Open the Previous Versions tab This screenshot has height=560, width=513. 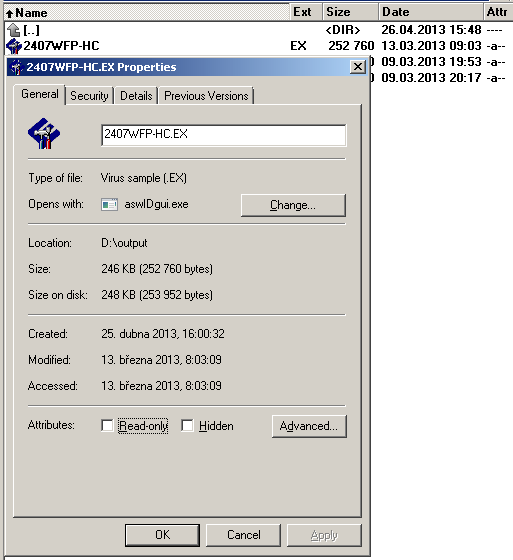tap(206, 96)
